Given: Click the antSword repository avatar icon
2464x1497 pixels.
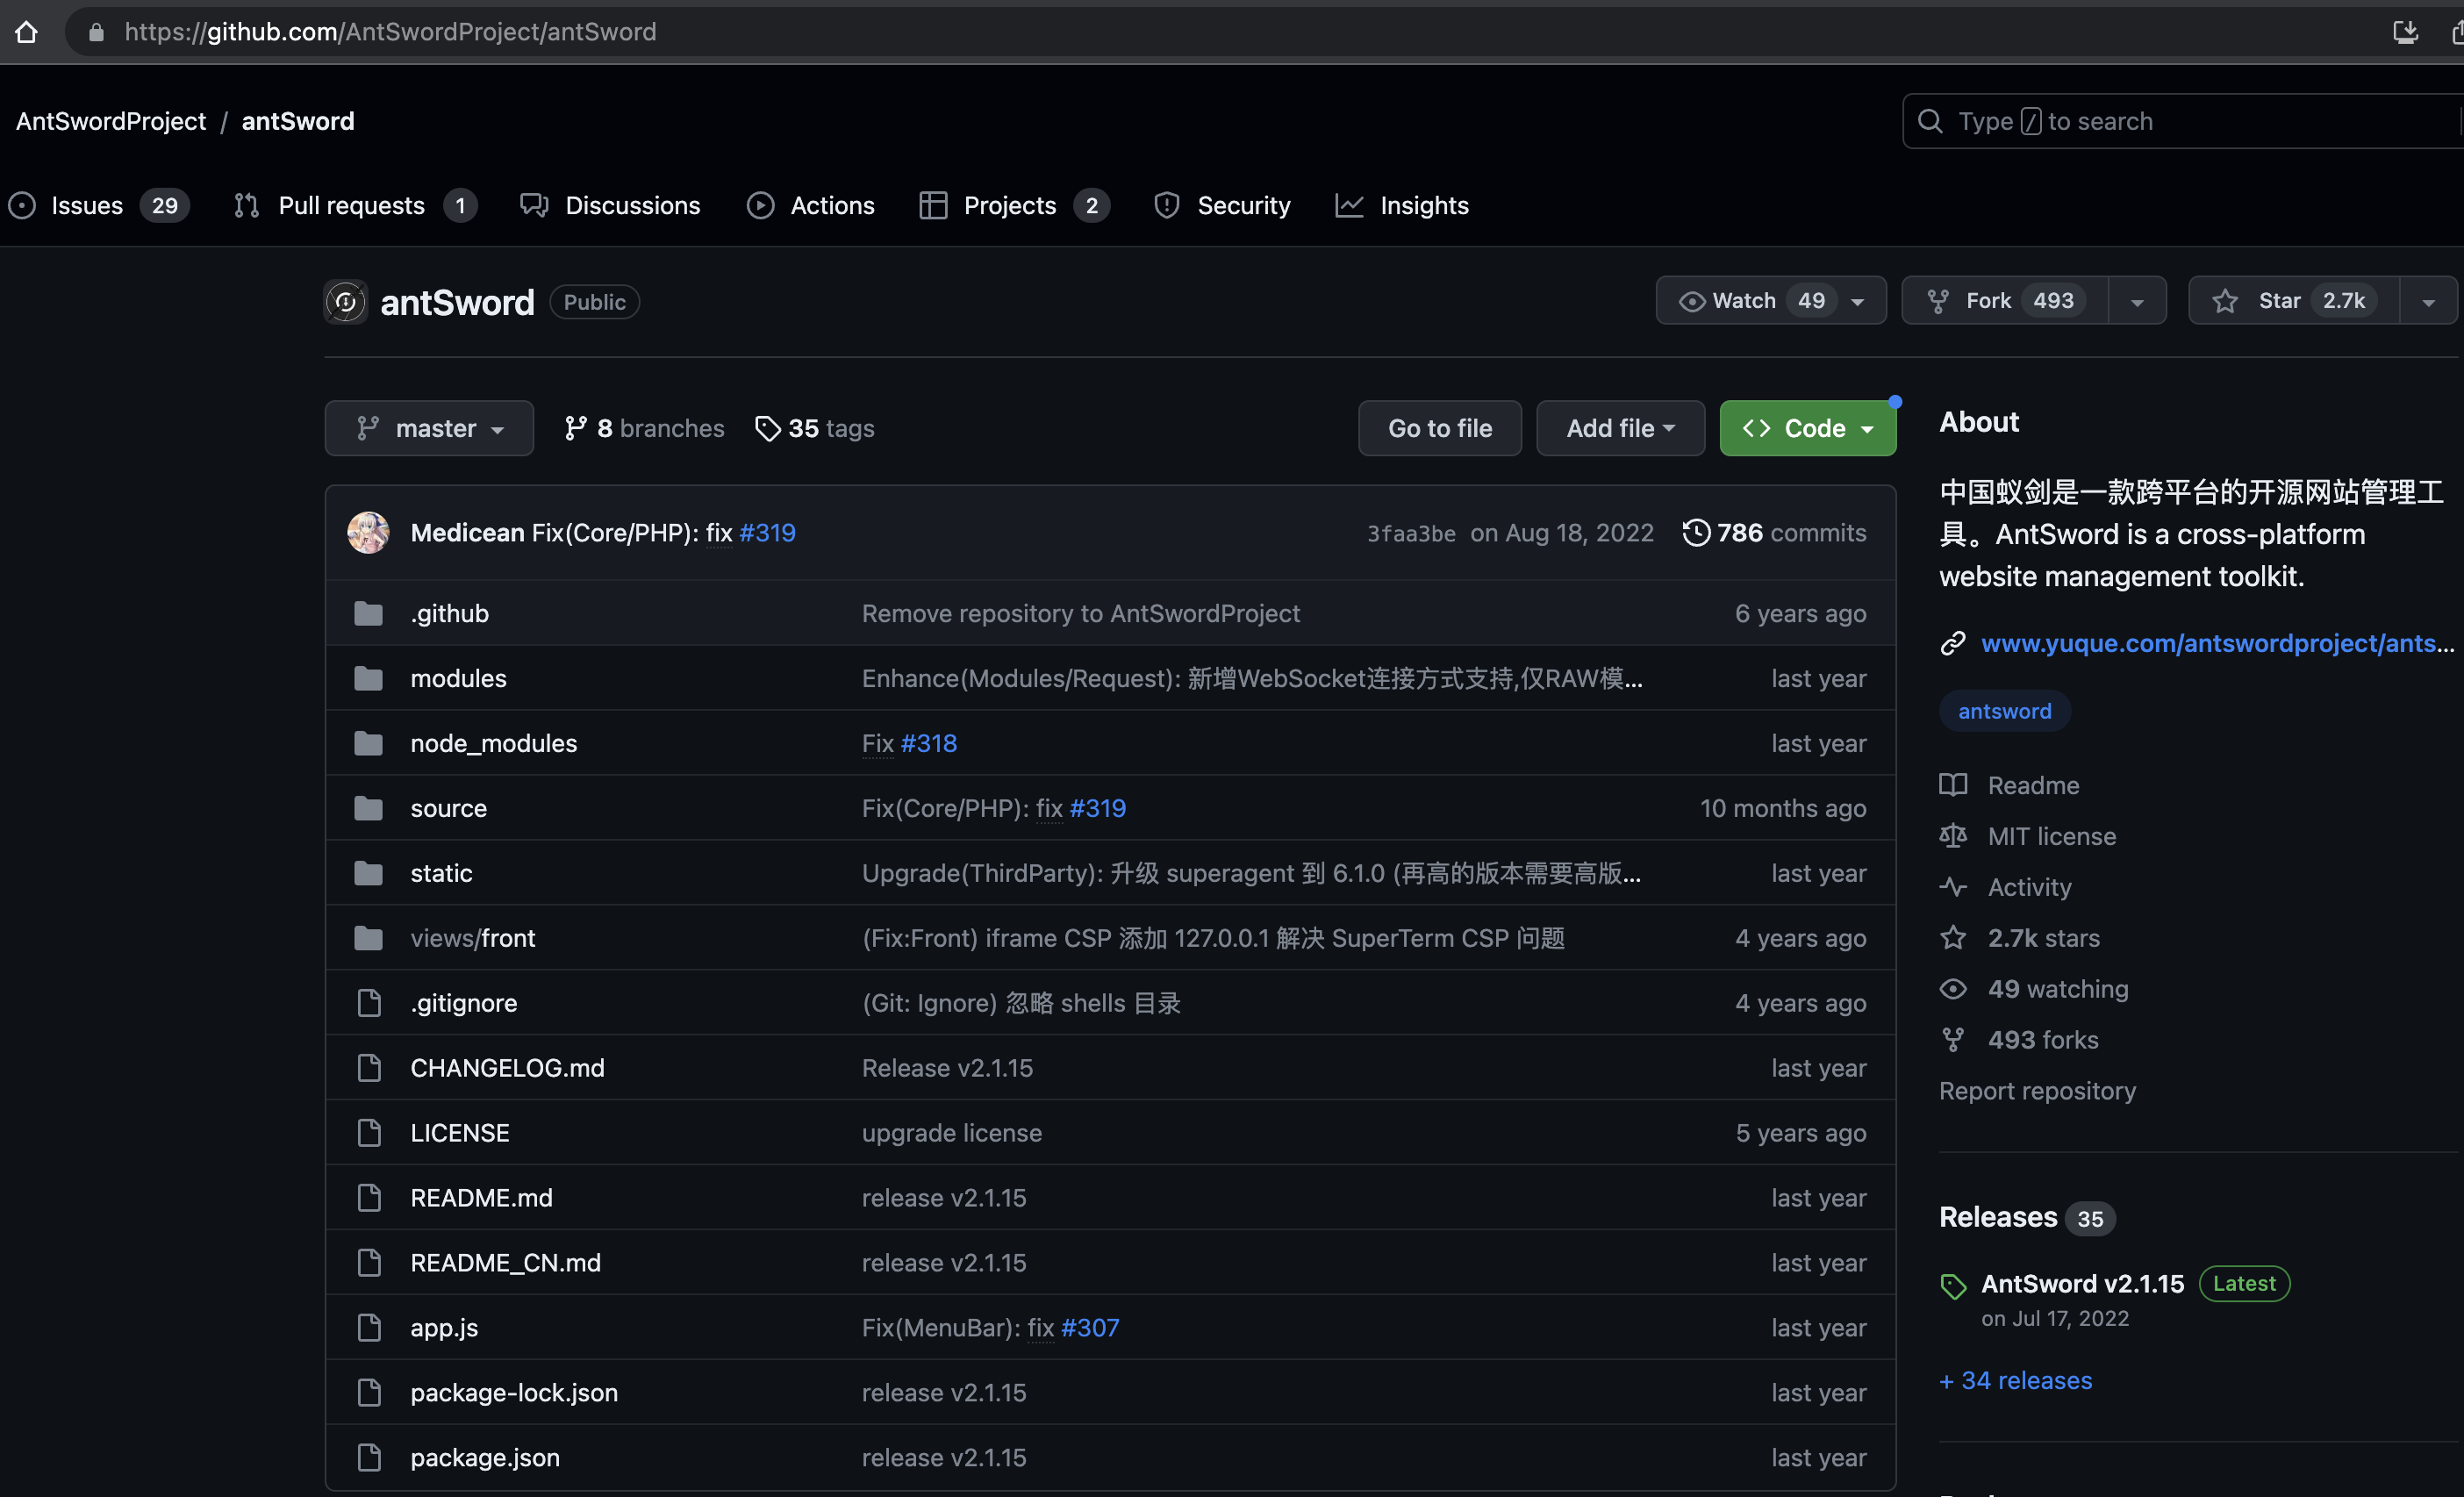Looking at the screenshot, I should pyautogui.click(x=346, y=302).
